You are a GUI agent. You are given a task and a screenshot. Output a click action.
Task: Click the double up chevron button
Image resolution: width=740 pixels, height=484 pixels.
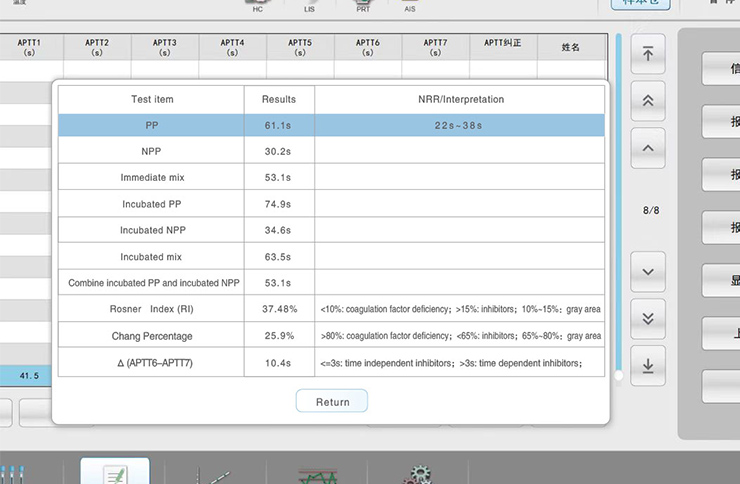click(x=648, y=100)
